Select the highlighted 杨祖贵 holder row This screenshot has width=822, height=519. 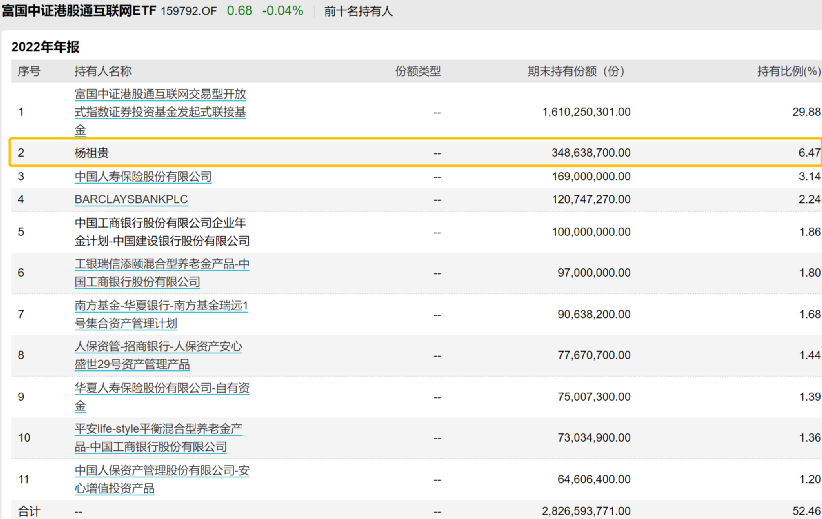coord(416,153)
